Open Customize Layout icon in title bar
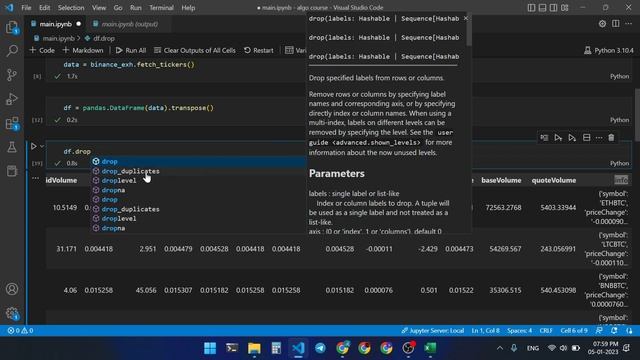This screenshot has height=360, width=640. tap(565, 8)
